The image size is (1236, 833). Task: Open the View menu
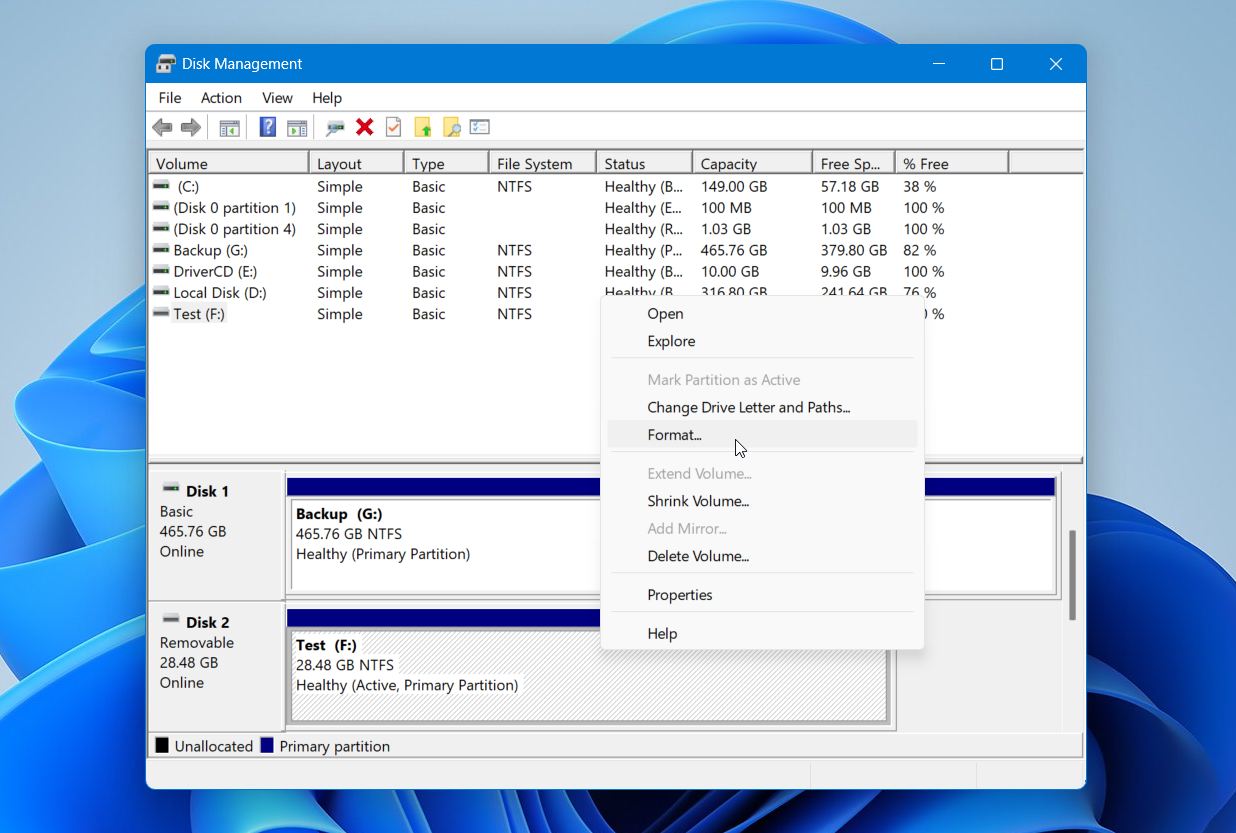point(277,98)
